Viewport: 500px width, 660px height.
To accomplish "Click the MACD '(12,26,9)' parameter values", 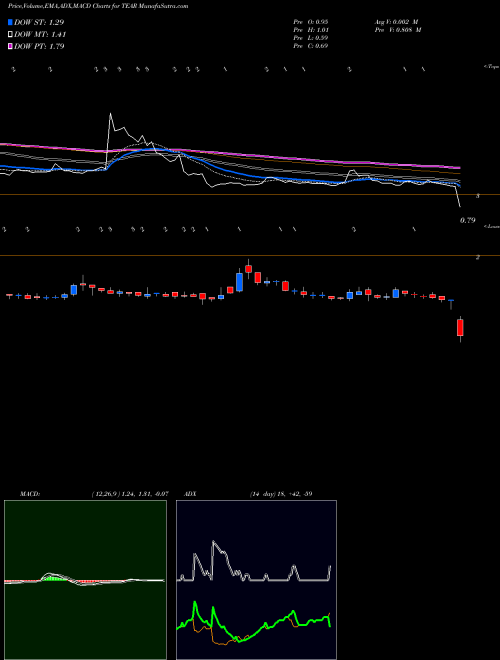I will point(130,494).
